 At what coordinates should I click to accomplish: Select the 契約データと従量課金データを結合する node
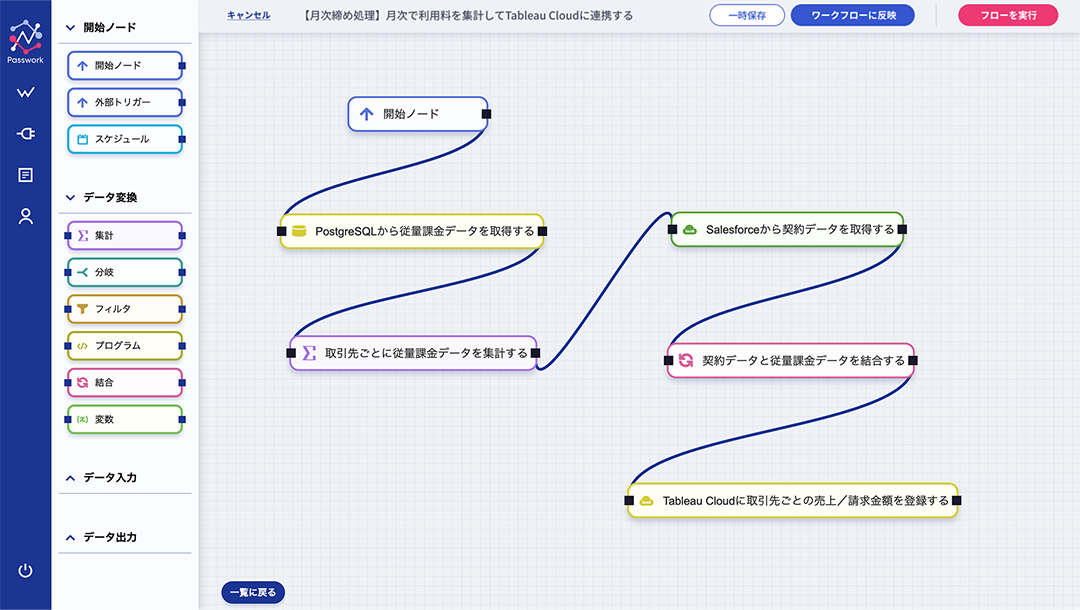(x=791, y=360)
